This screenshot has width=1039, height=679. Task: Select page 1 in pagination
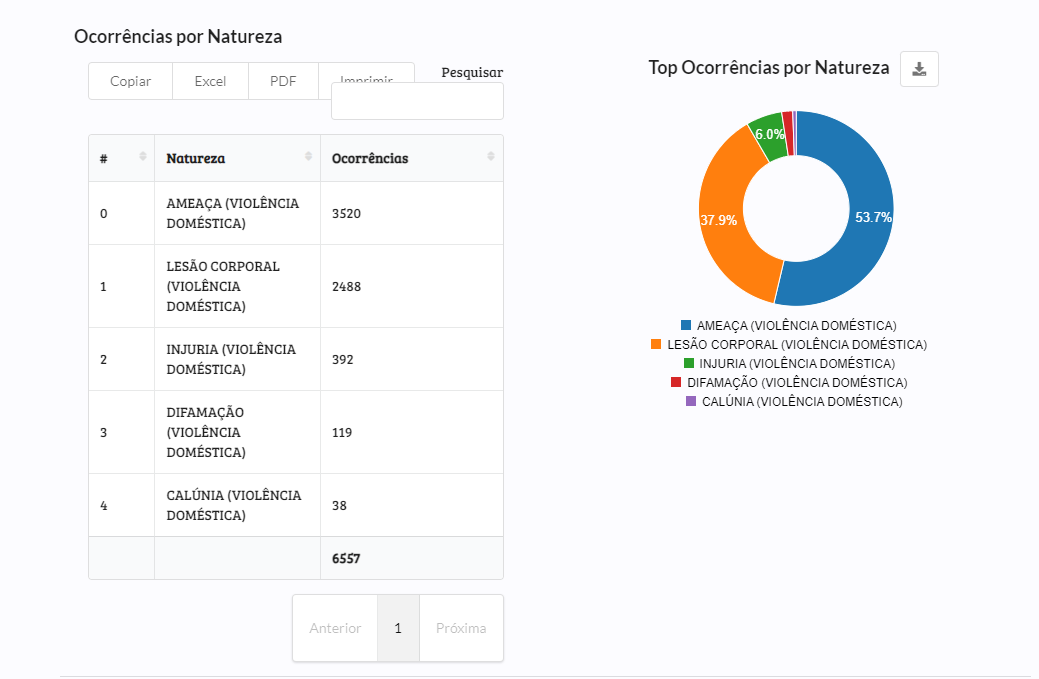click(x=398, y=628)
